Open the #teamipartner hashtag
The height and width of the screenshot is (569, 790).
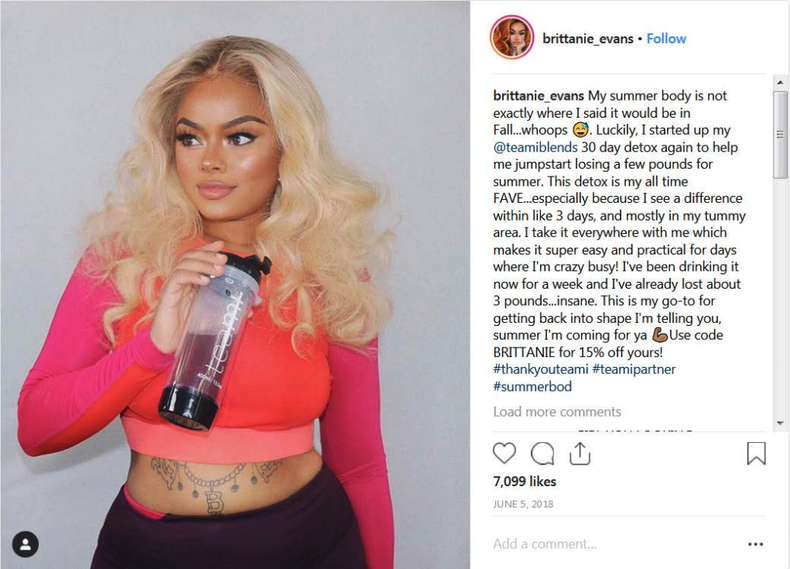[634, 369]
